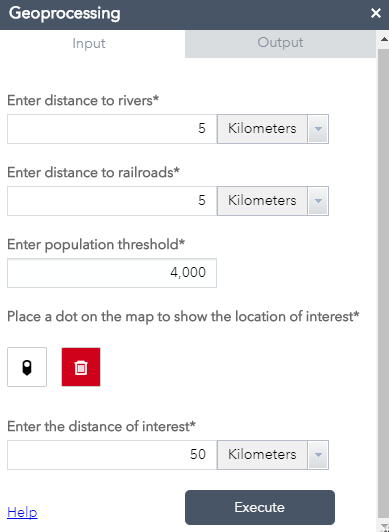389x532 pixels.
Task: Open the railroads distance unit dropdown arrow
Action: coord(318,201)
